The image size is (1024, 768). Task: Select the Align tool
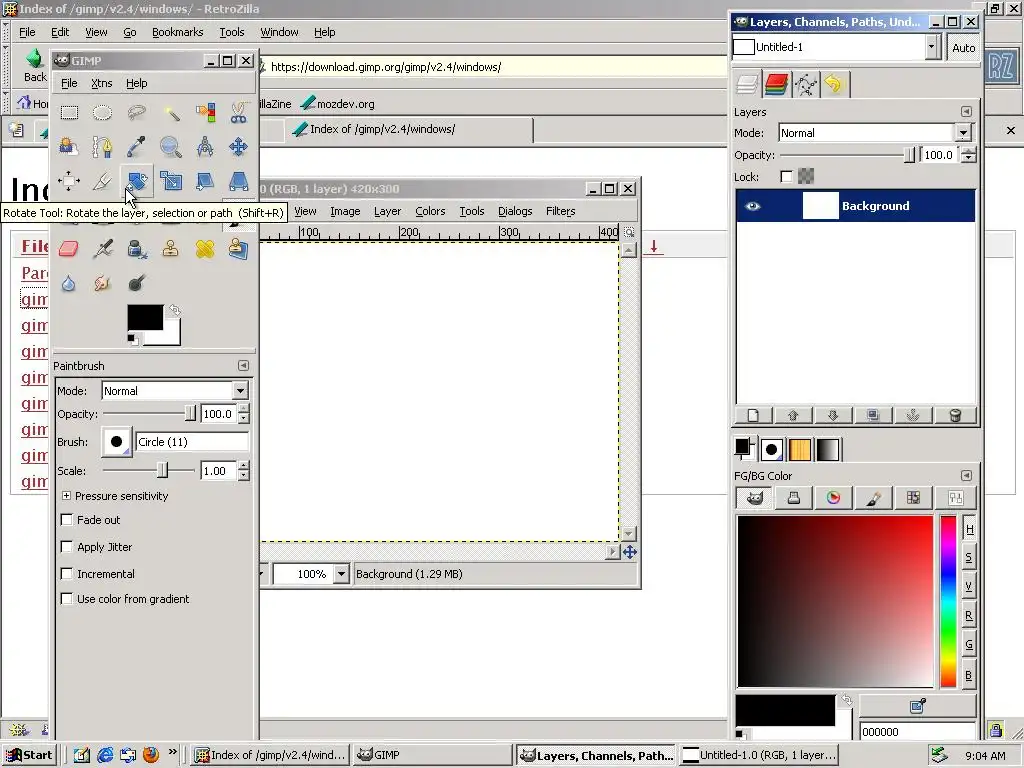click(69, 181)
